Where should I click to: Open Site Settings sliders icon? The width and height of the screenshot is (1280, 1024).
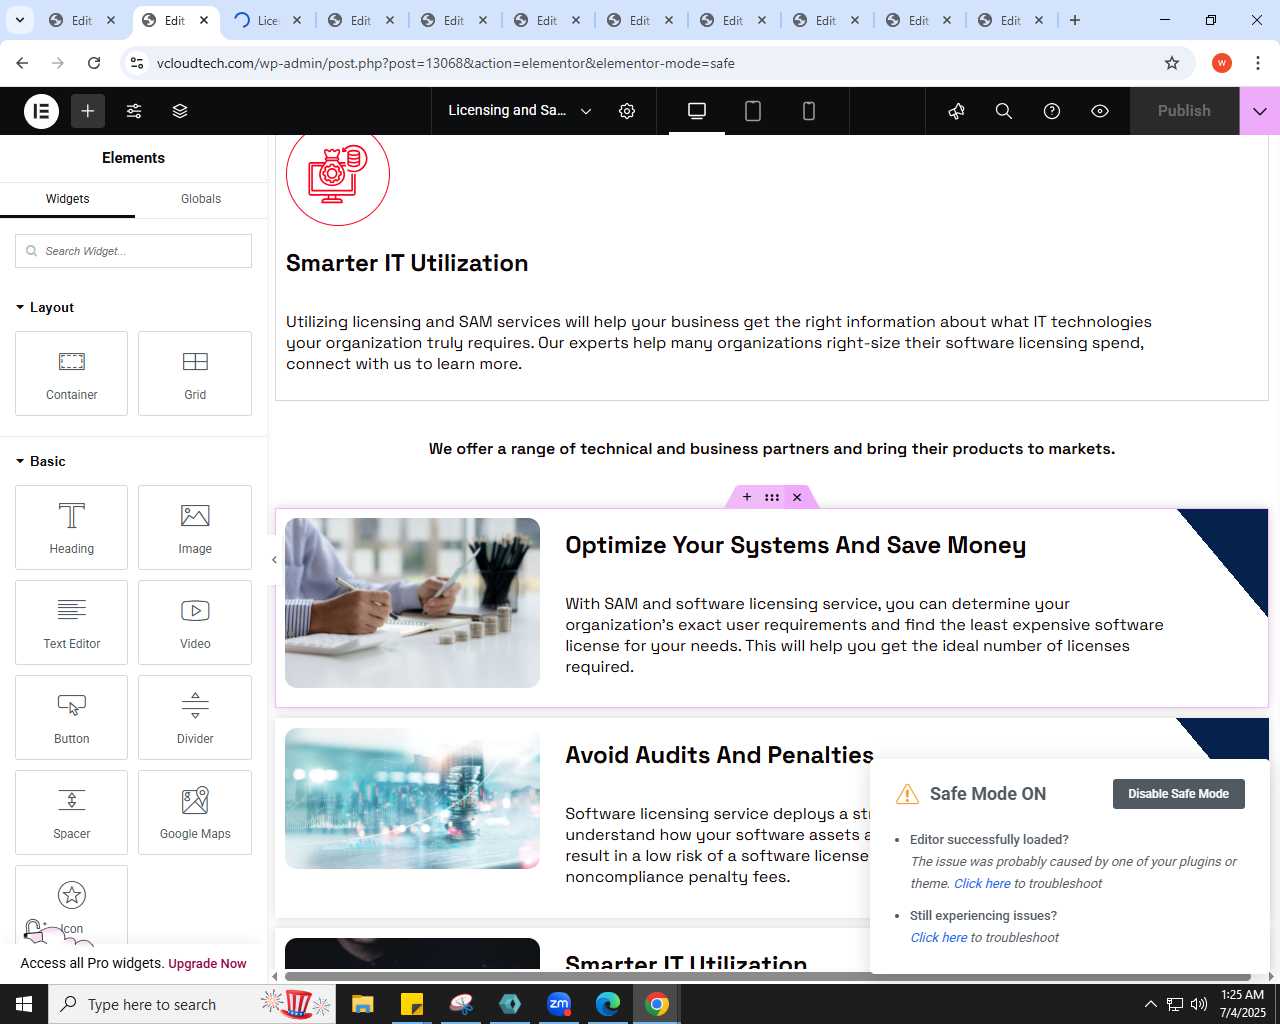point(134,111)
